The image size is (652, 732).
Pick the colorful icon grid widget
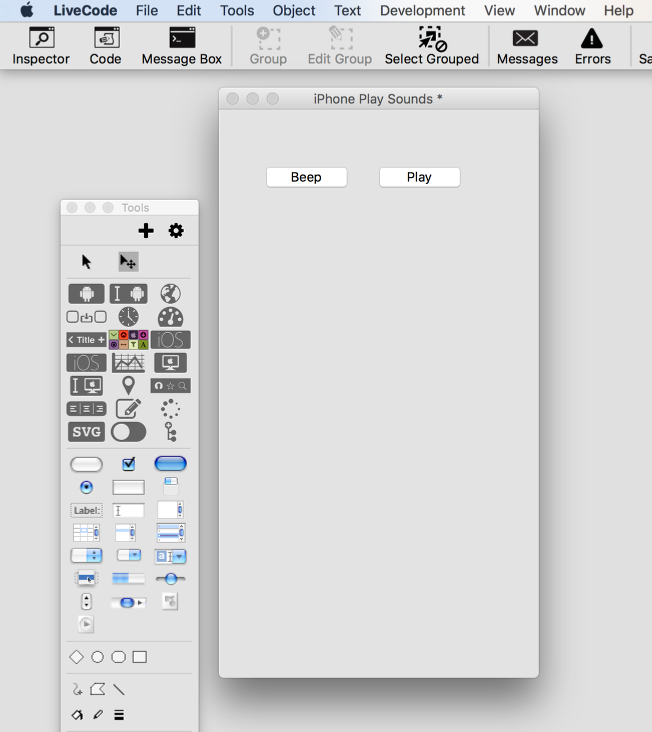(x=128, y=340)
